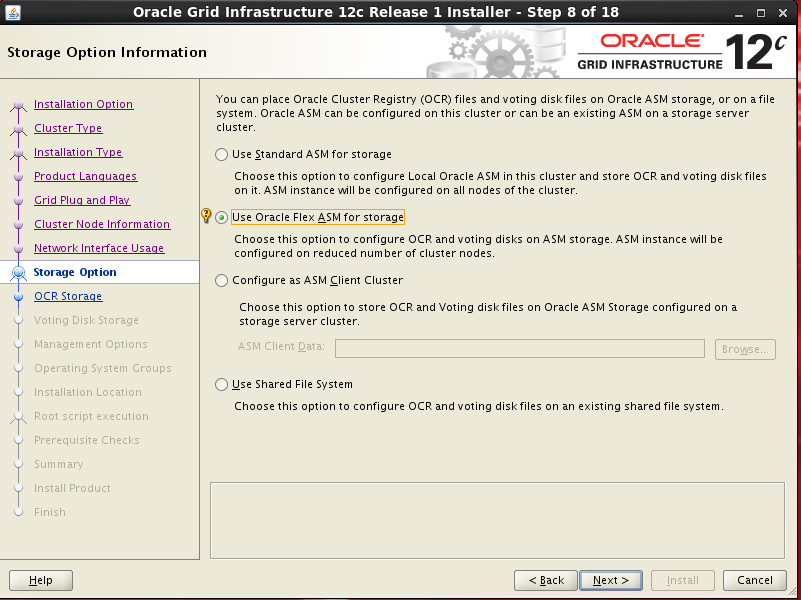Click Prerequisite Checks step text
The width and height of the screenshot is (801, 600).
tap(86, 440)
